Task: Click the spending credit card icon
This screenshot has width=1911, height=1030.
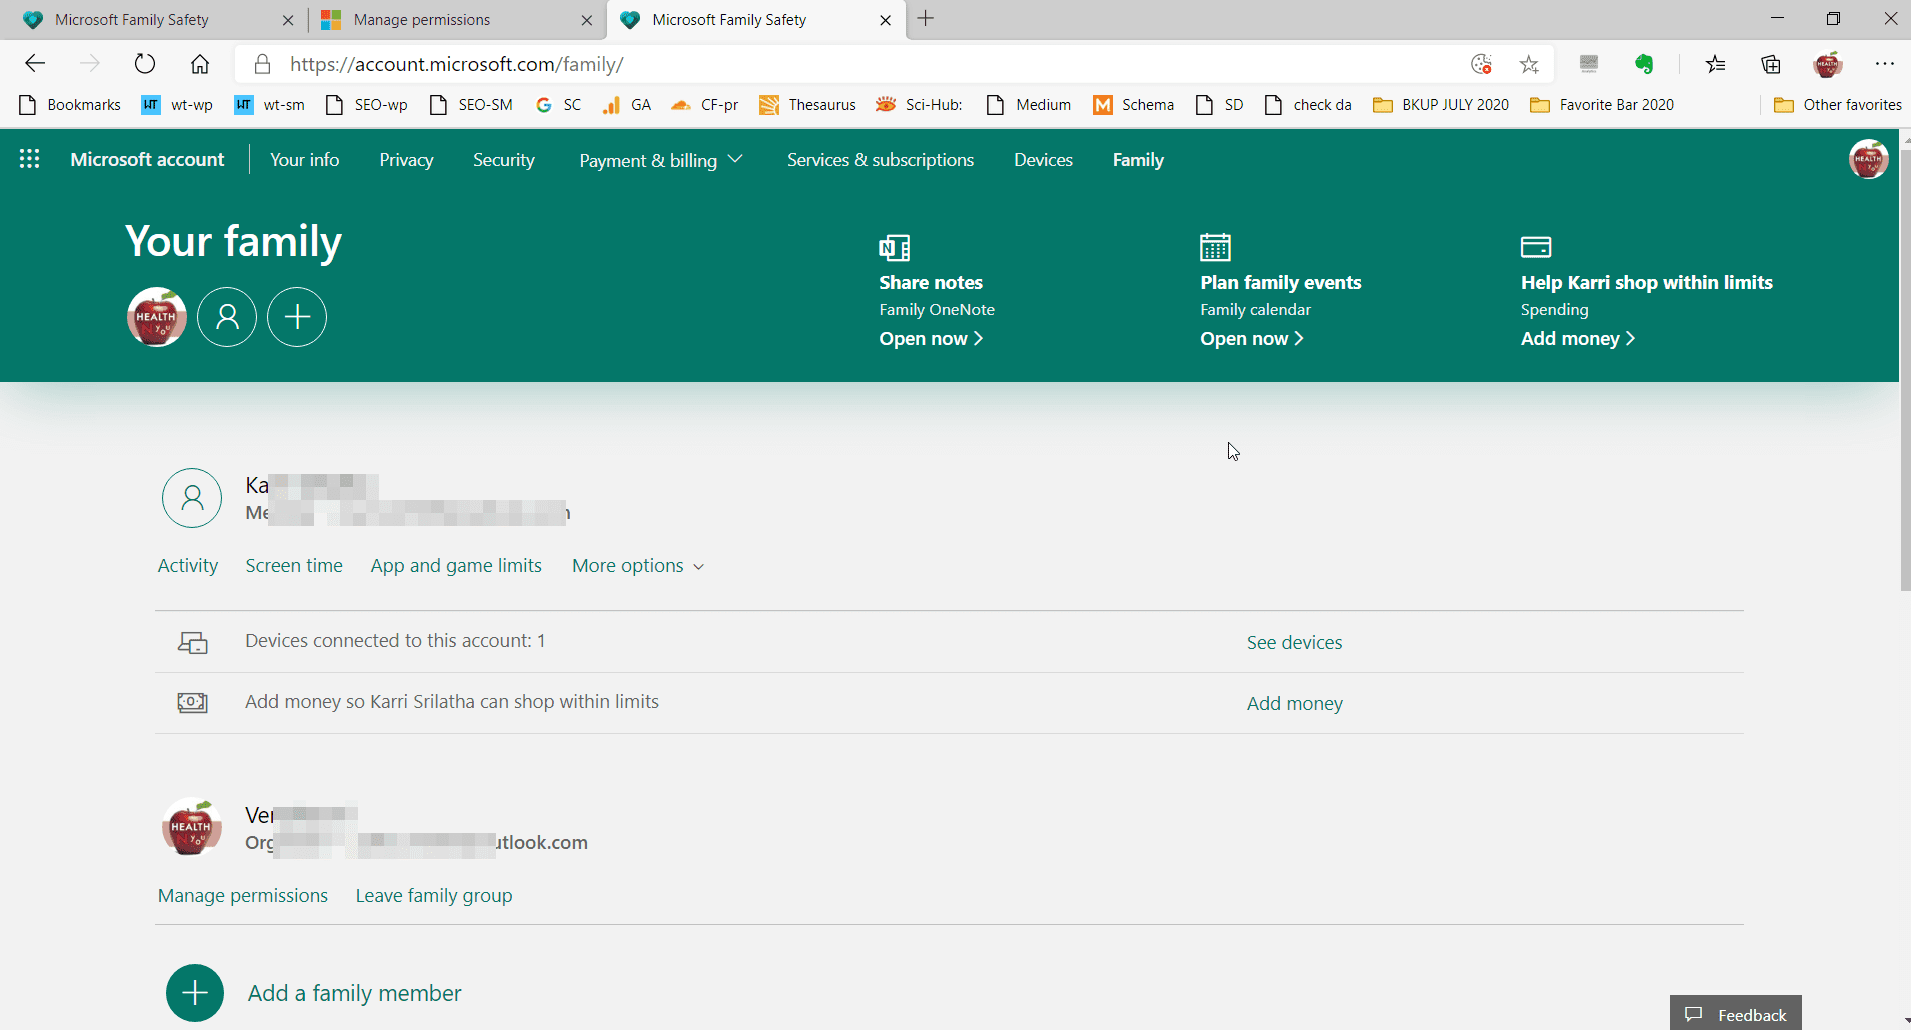Action: tap(1536, 246)
